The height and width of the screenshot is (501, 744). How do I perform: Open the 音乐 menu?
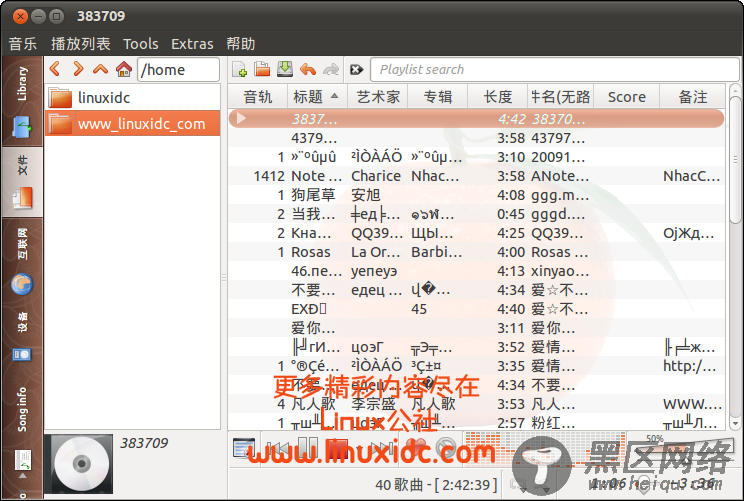coord(22,44)
